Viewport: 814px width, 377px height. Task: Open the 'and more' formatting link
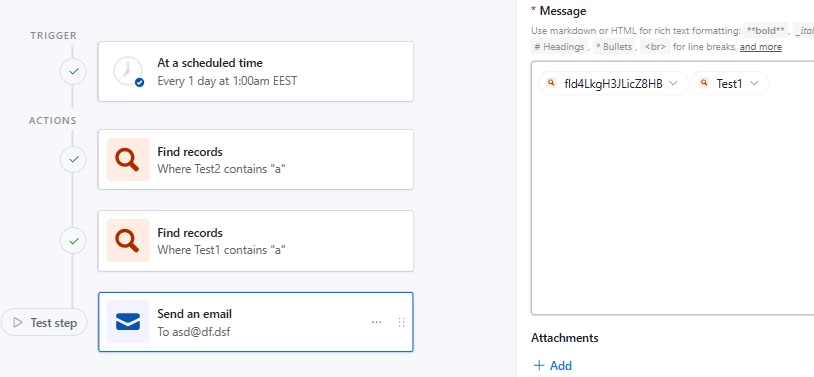click(x=761, y=47)
